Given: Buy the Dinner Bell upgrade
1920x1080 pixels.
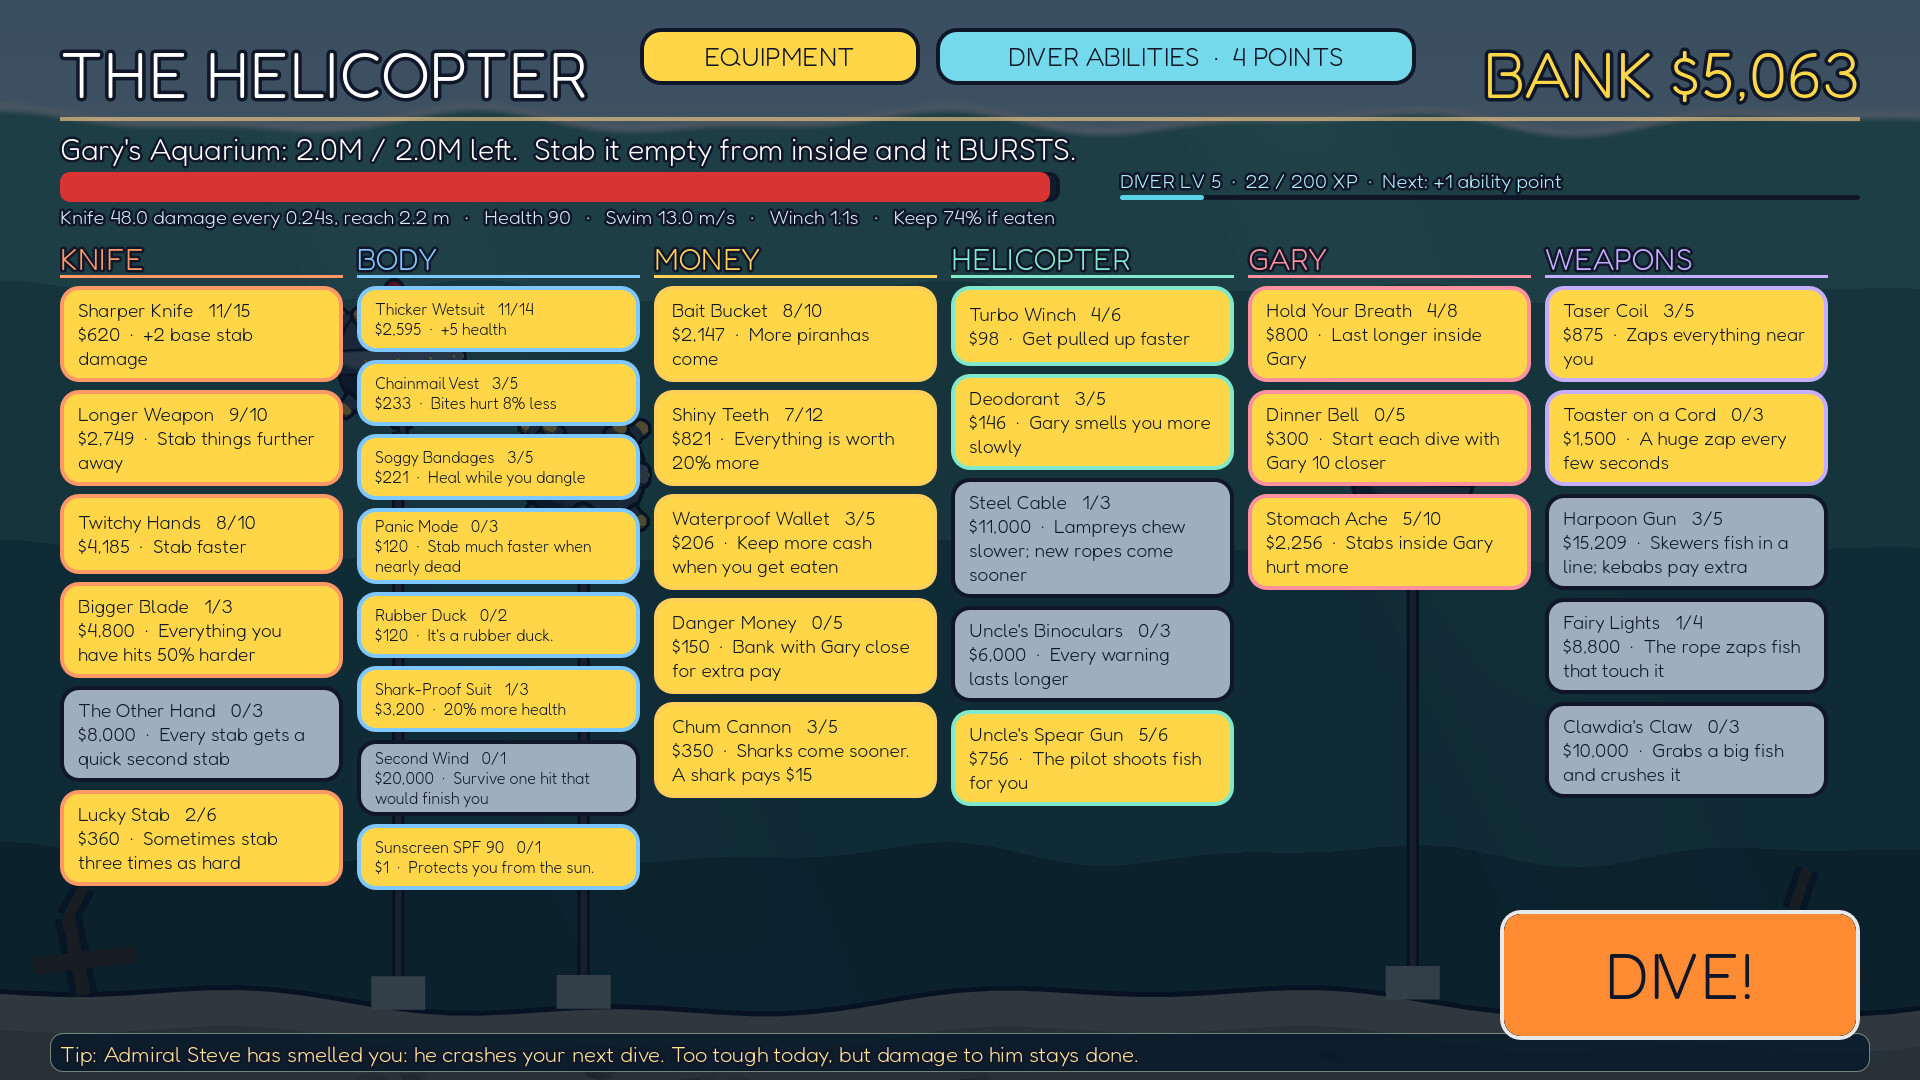Looking at the screenshot, I should 1389,438.
